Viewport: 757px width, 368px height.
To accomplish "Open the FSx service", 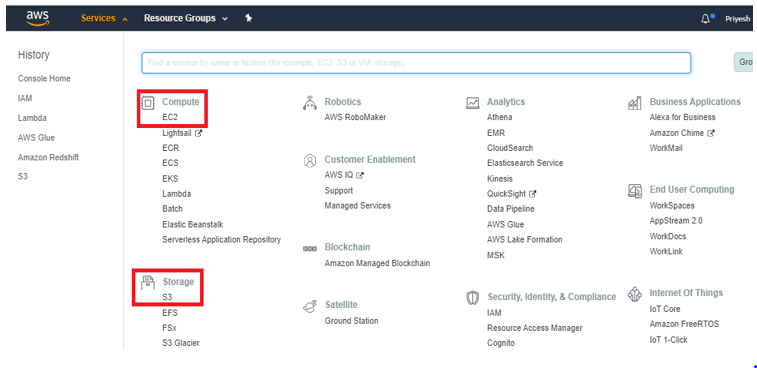I will pos(169,328).
